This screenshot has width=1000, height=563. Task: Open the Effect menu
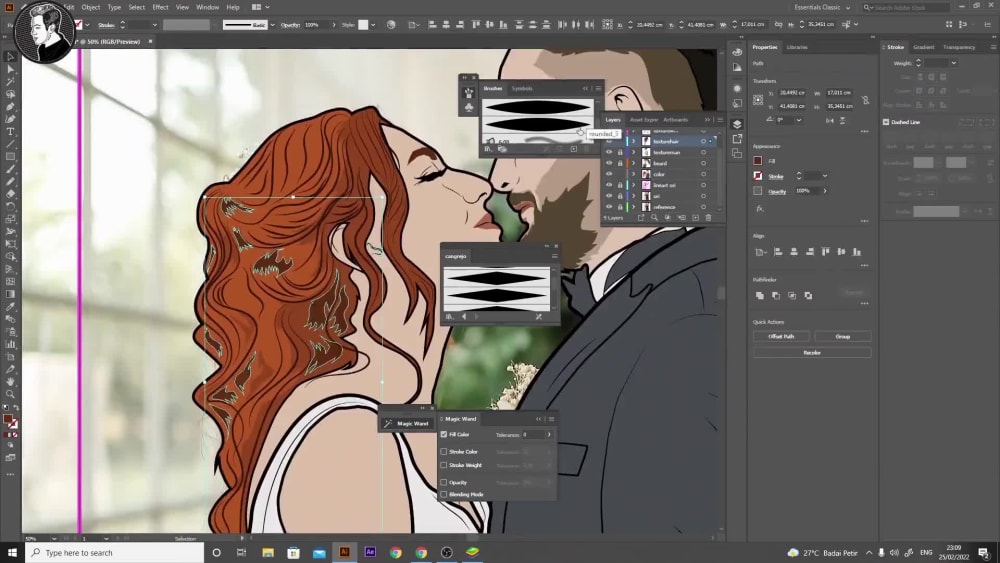pyautogui.click(x=160, y=8)
